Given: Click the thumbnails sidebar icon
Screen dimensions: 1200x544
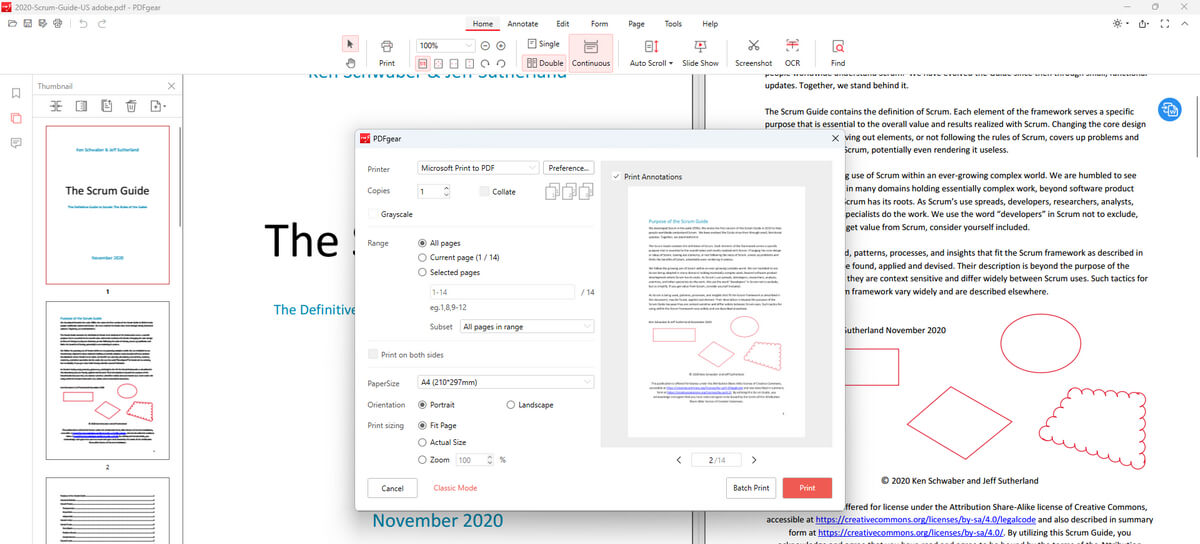Looking at the screenshot, I should pyautogui.click(x=15, y=118).
